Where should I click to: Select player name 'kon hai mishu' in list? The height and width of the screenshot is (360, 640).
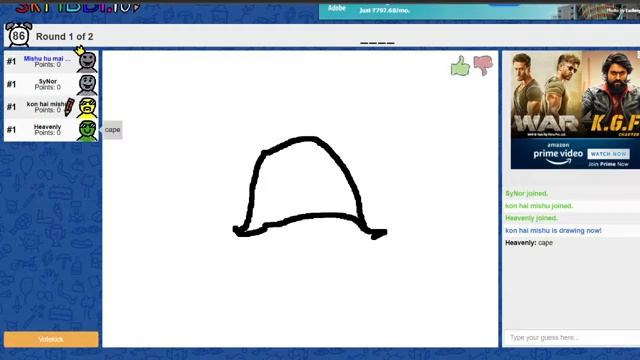pyautogui.click(x=46, y=104)
